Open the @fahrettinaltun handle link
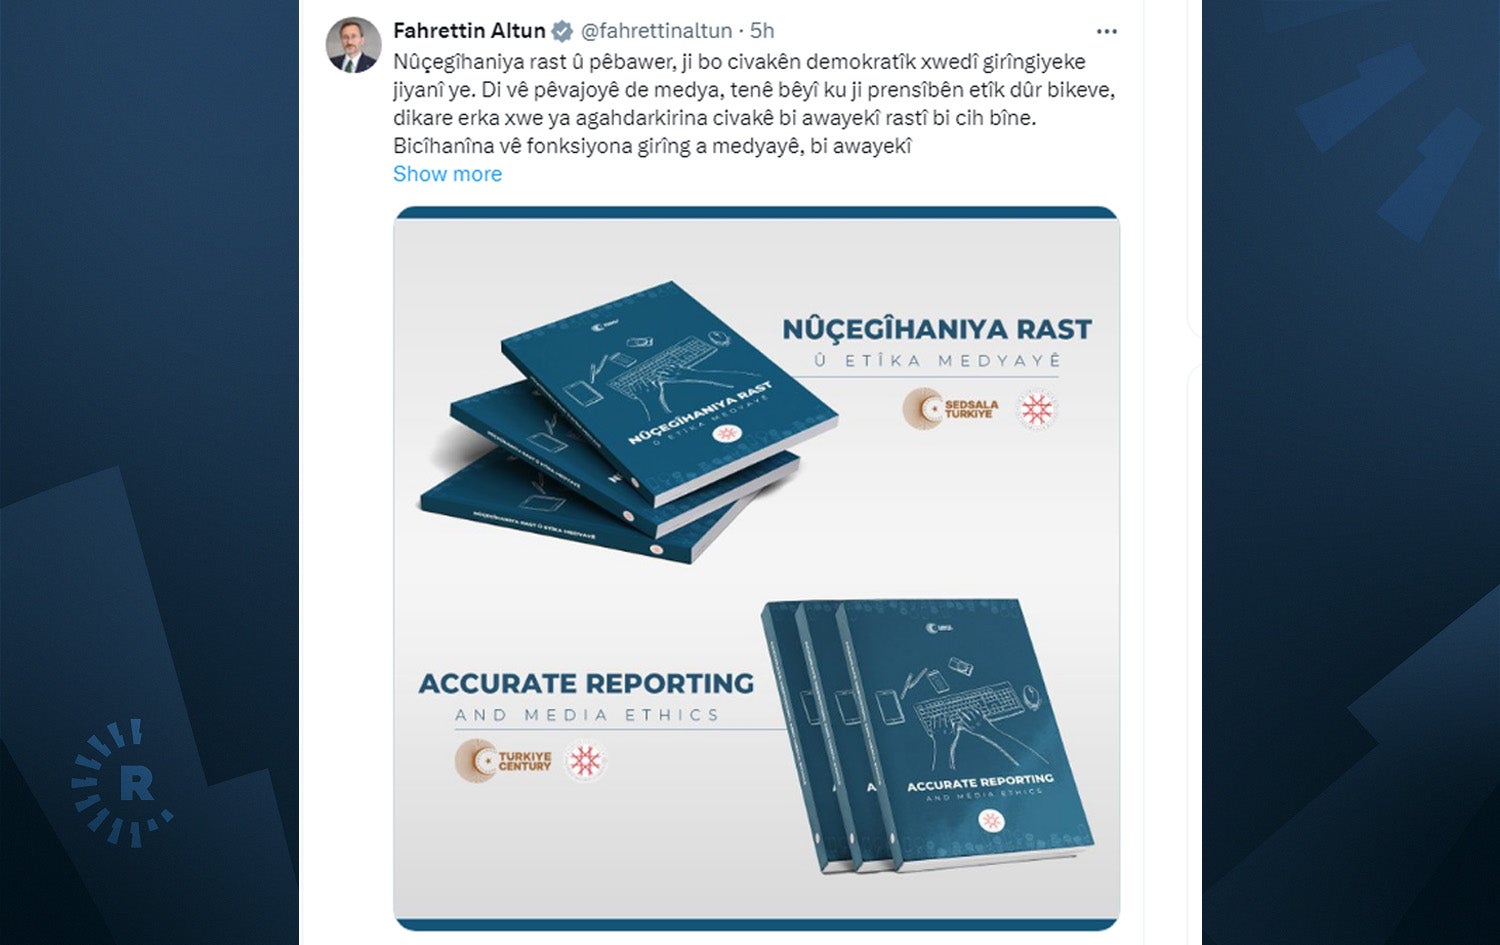Image resolution: width=1500 pixels, height=945 pixels. point(656,31)
